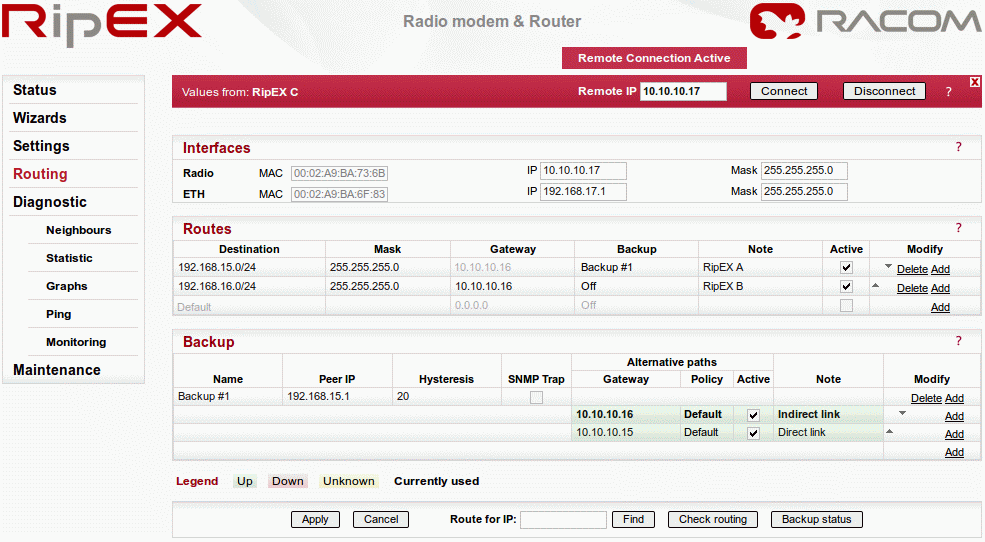Viewport: 985px width, 542px height.
Task: Click the Unknown legend color swatch
Action: coord(349,481)
